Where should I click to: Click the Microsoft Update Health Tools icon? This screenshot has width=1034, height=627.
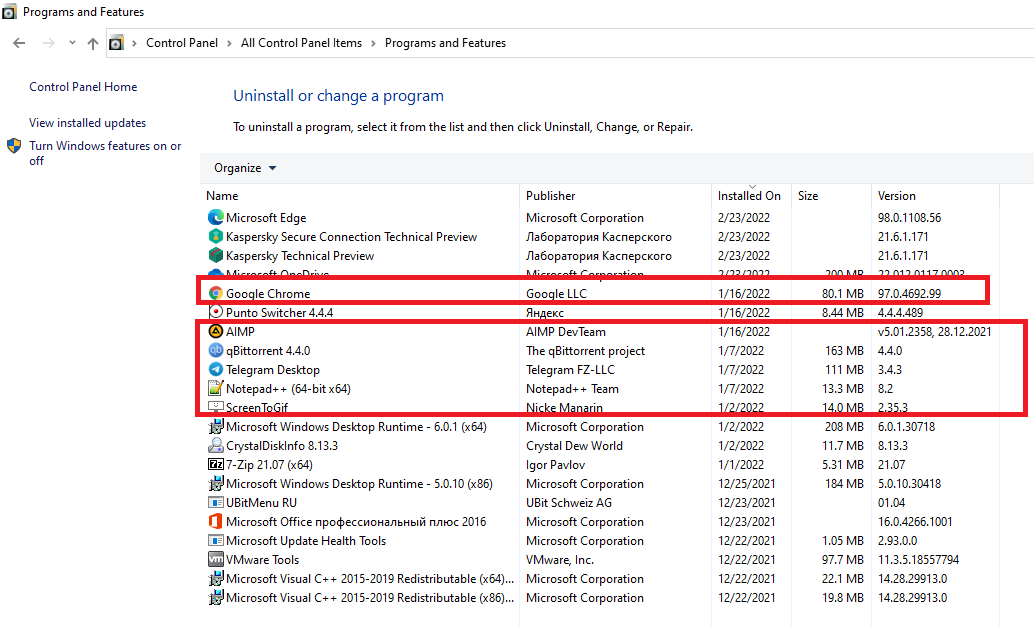(x=216, y=541)
